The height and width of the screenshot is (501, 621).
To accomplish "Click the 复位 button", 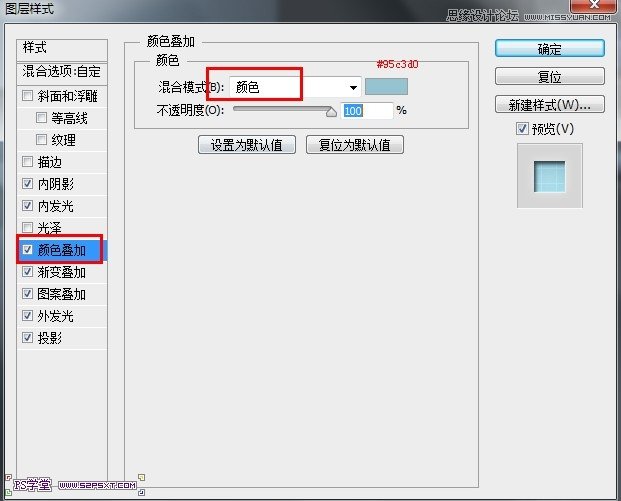I will click(x=550, y=76).
